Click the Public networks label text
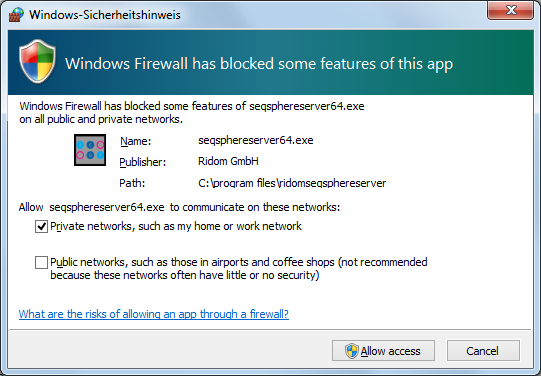 coord(239,268)
